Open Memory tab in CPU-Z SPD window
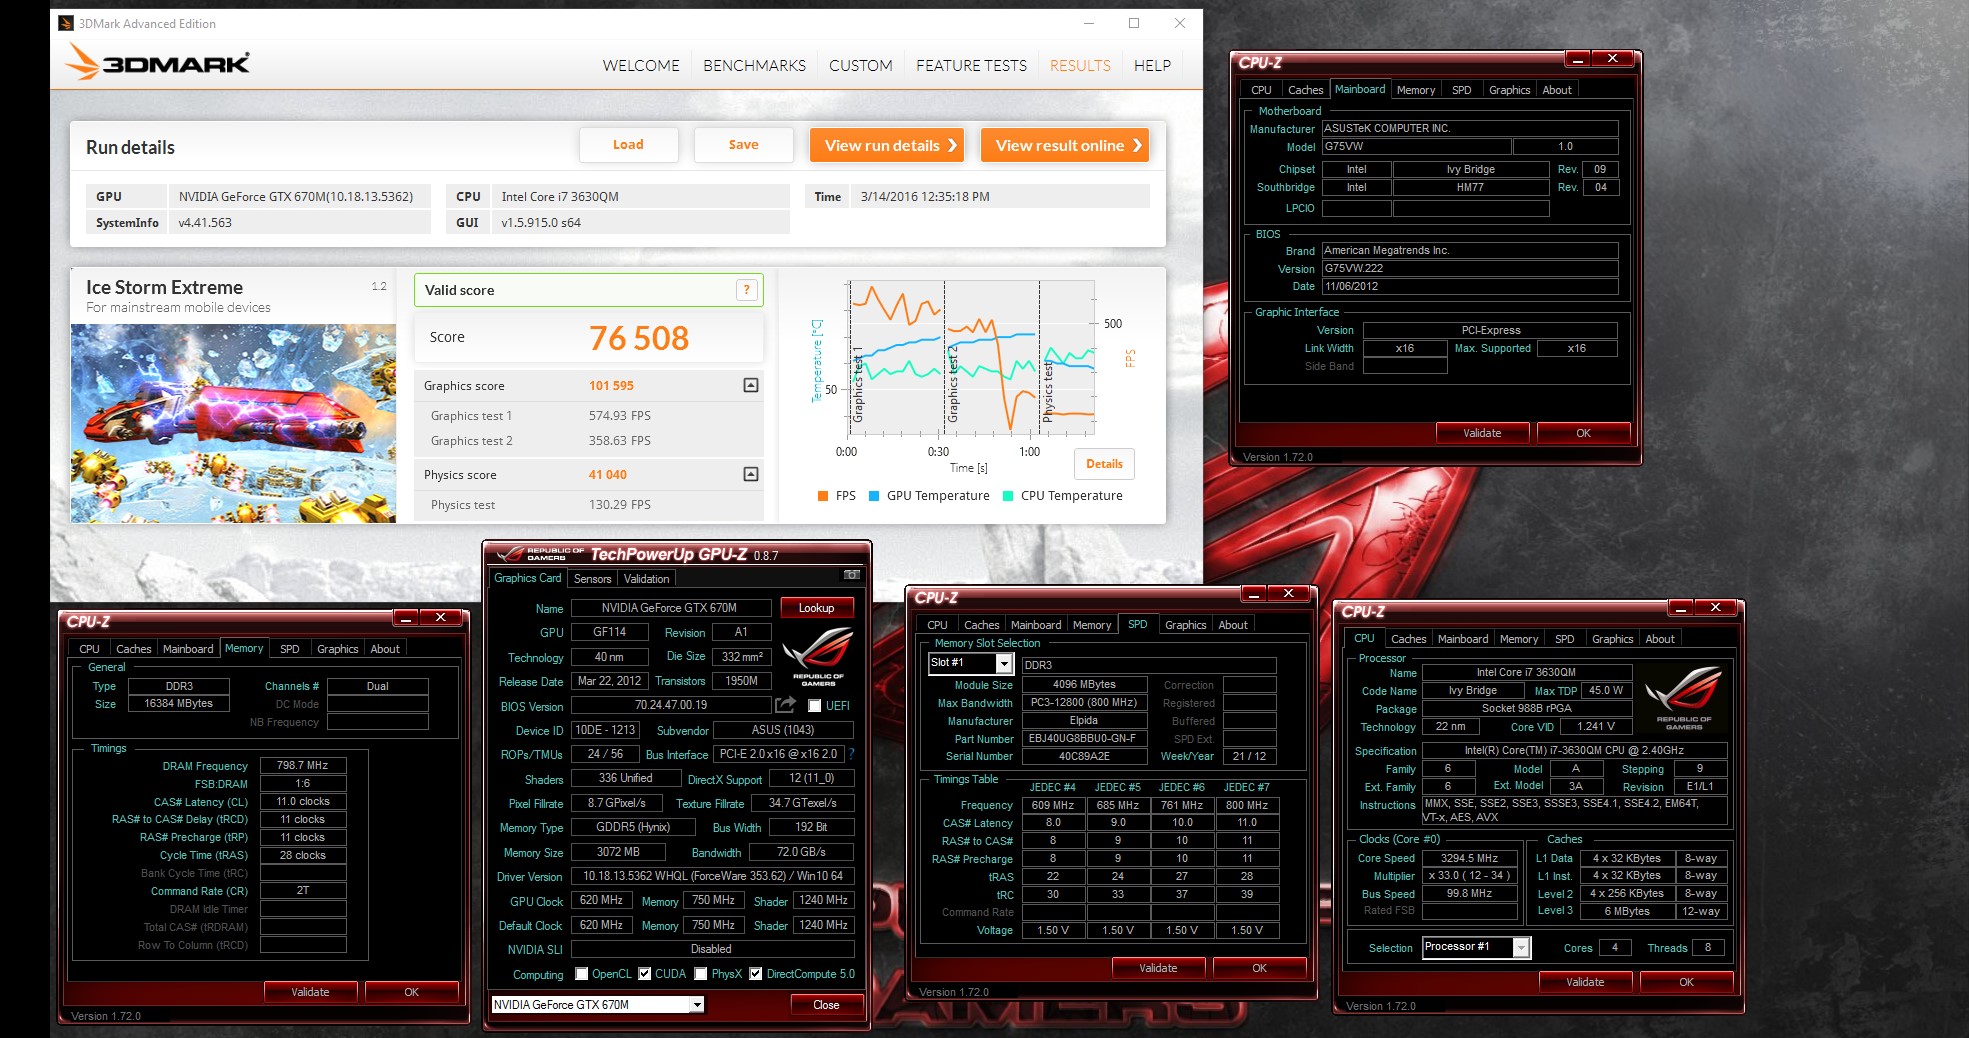The image size is (1969, 1038). 1092,625
